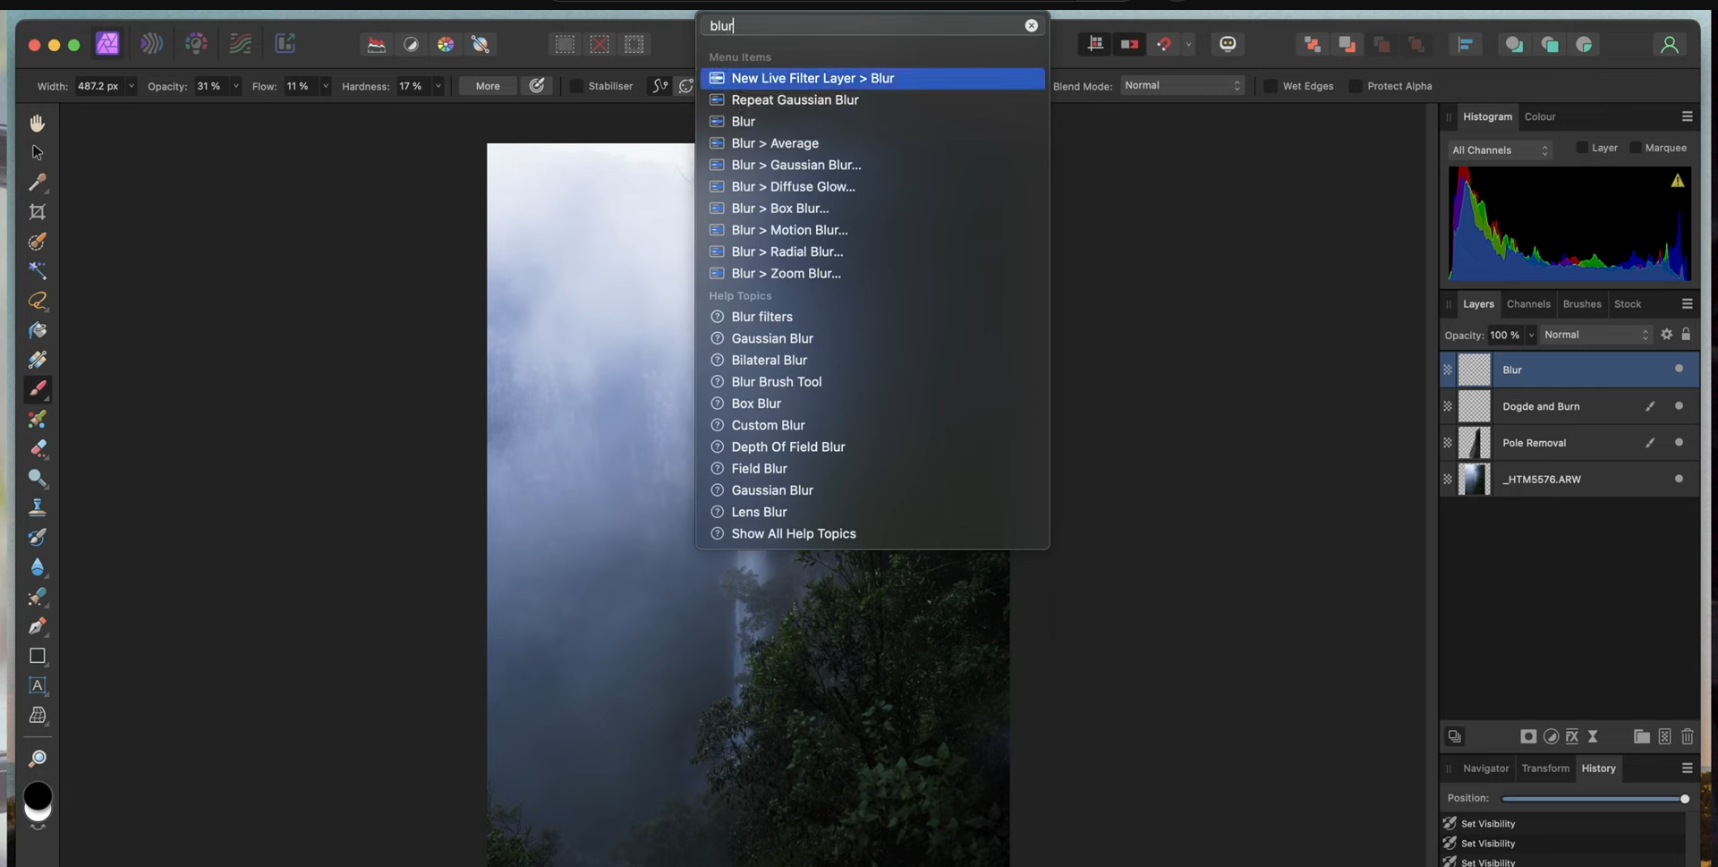
Task: Toggle visibility of the Blur layer
Action: 1679,369
